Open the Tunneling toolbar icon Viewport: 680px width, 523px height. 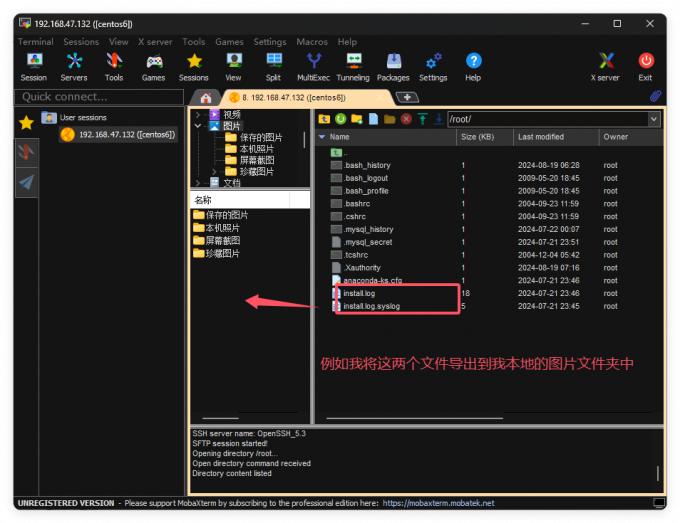353,67
